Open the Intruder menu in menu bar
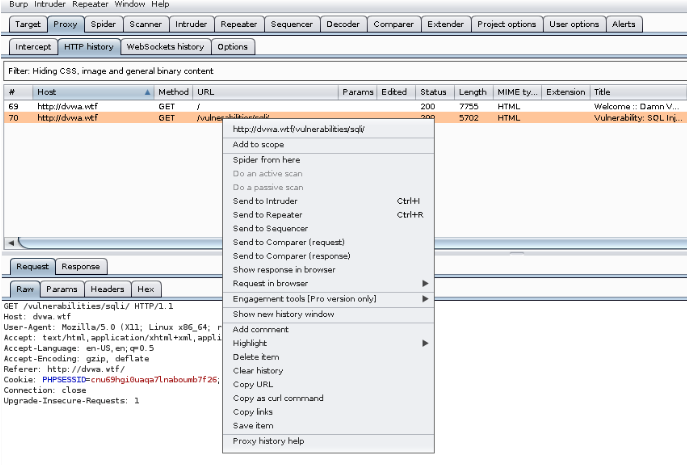 coord(50,4)
